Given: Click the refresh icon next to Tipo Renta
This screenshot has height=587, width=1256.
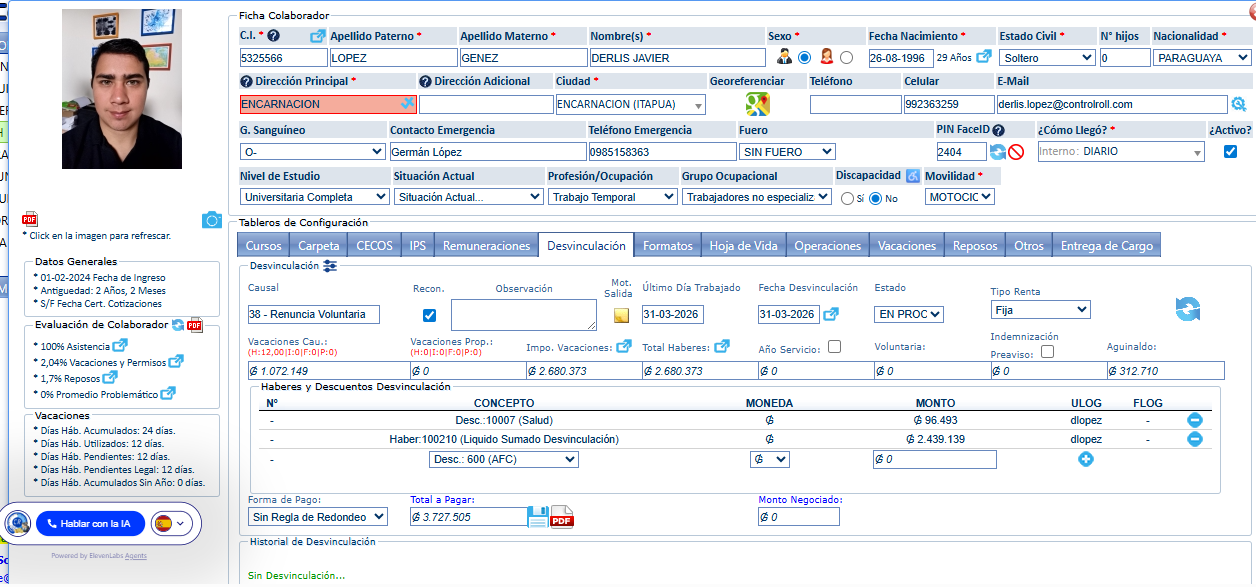Looking at the screenshot, I should (x=1188, y=309).
